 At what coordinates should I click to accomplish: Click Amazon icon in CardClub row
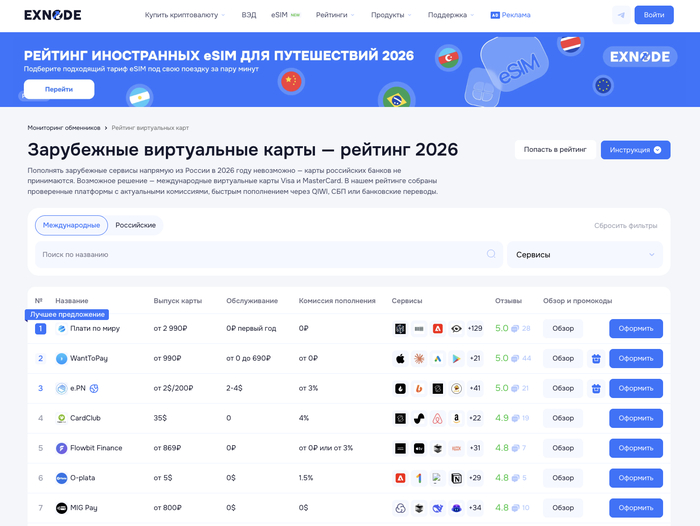456,418
